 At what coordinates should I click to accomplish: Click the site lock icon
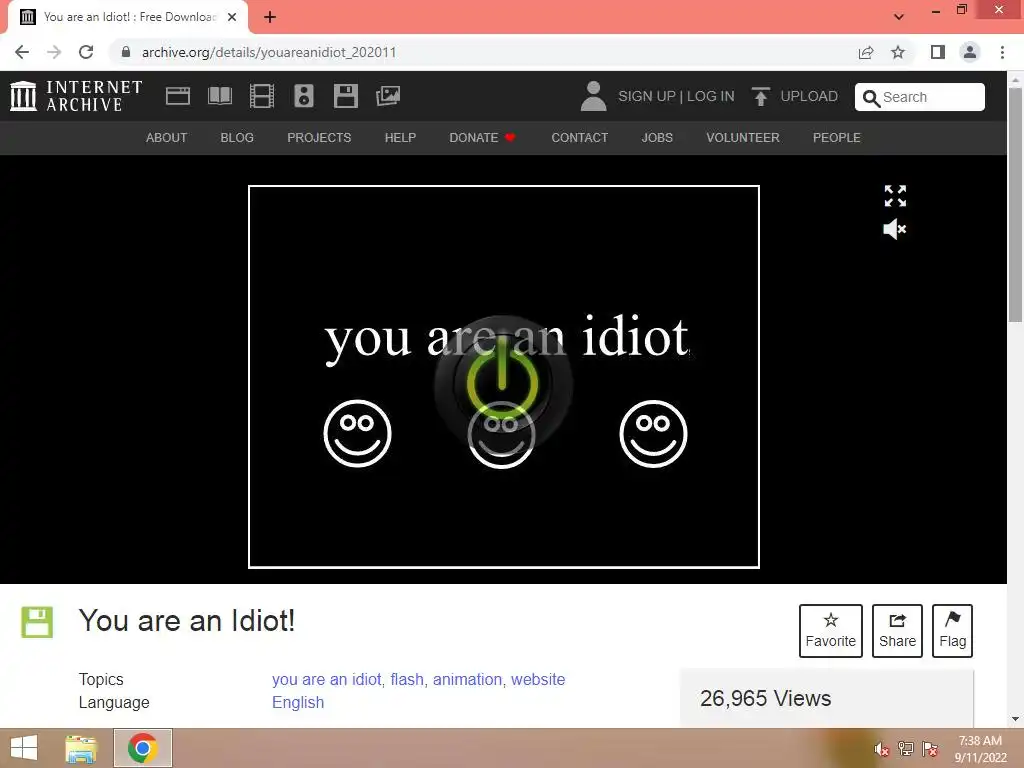point(126,52)
